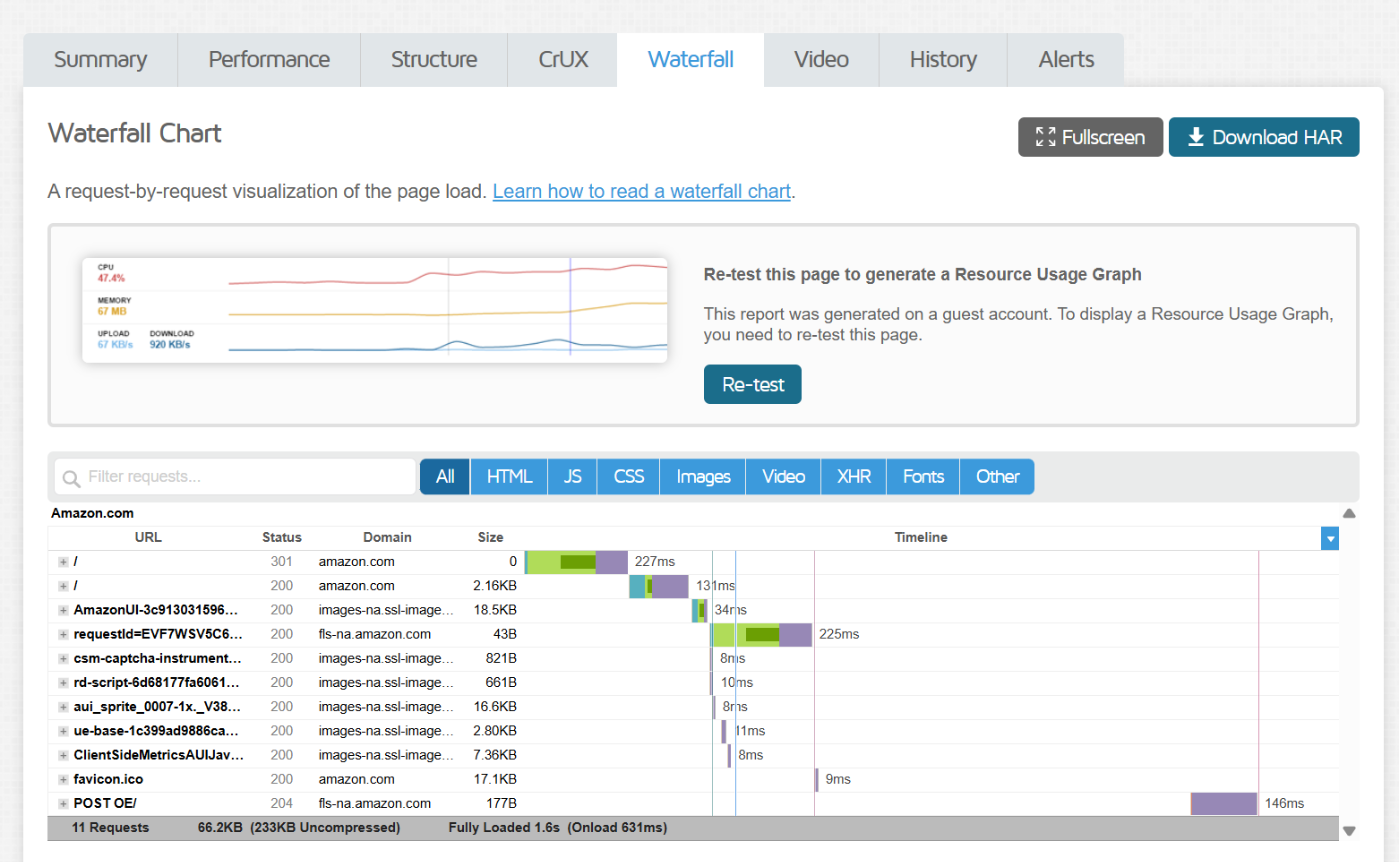
Task: Expand the AmazonUI-3c913031596 request row
Action: [x=63, y=610]
